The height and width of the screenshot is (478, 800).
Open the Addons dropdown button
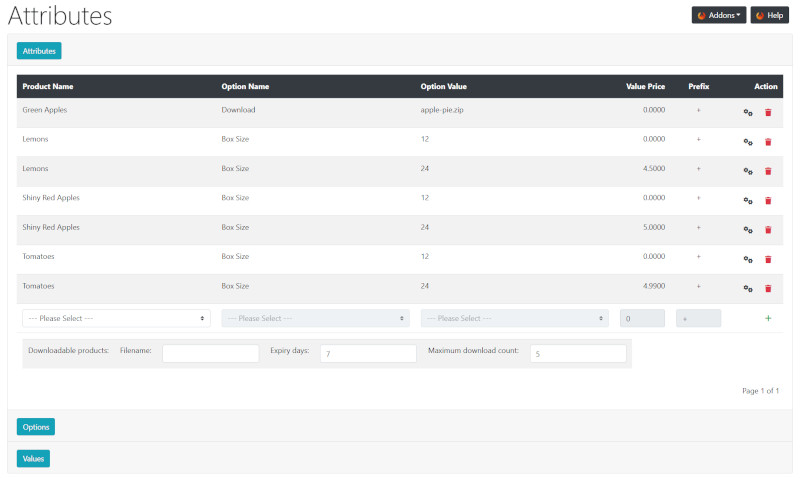(718, 15)
